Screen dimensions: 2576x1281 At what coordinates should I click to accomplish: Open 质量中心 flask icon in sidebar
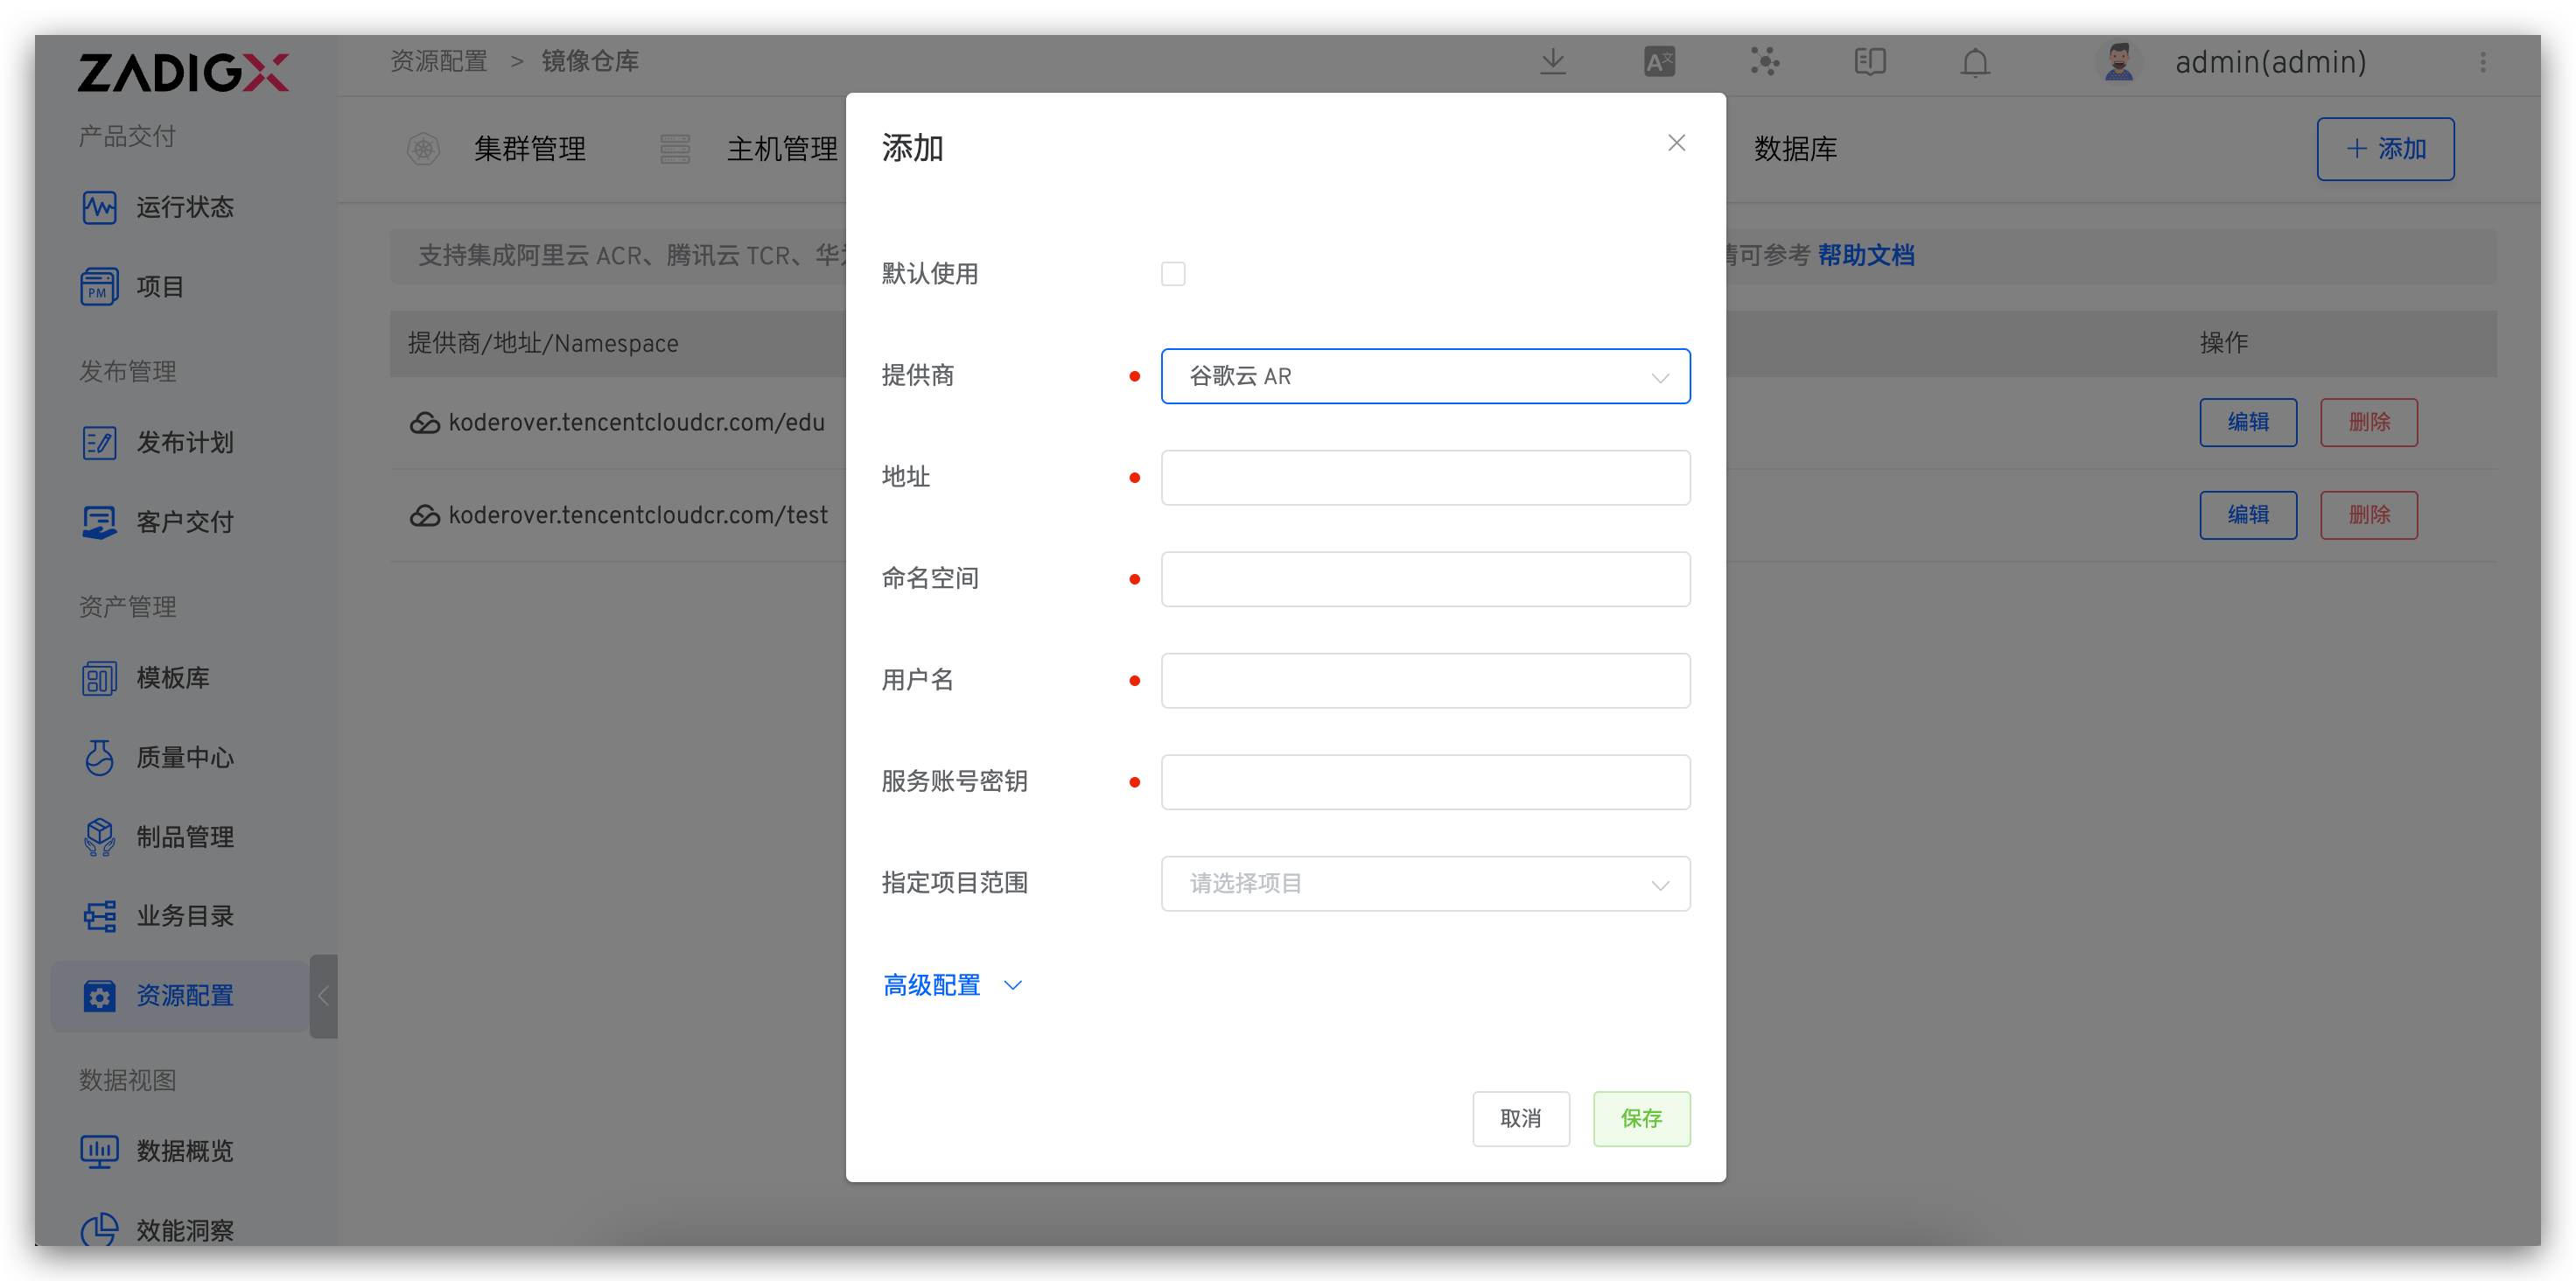tap(99, 757)
